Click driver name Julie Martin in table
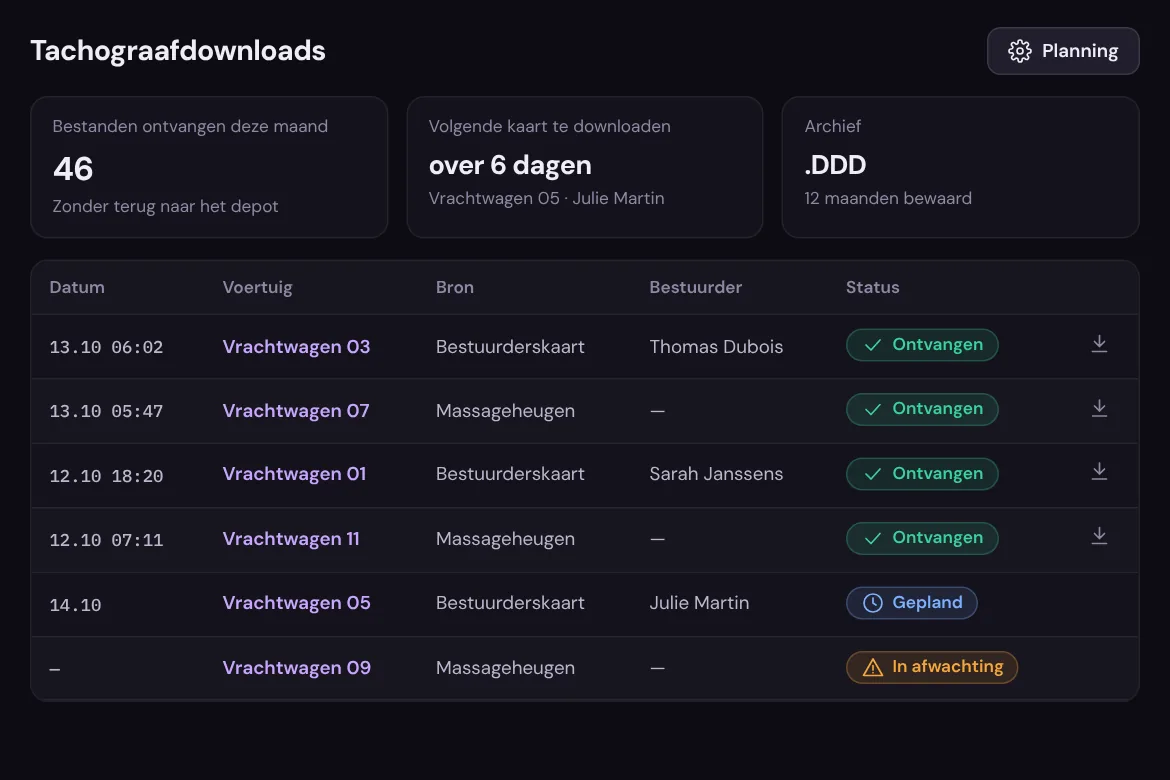Screen dimensions: 1170x780 pyautogui.click(x=699, y=603)
